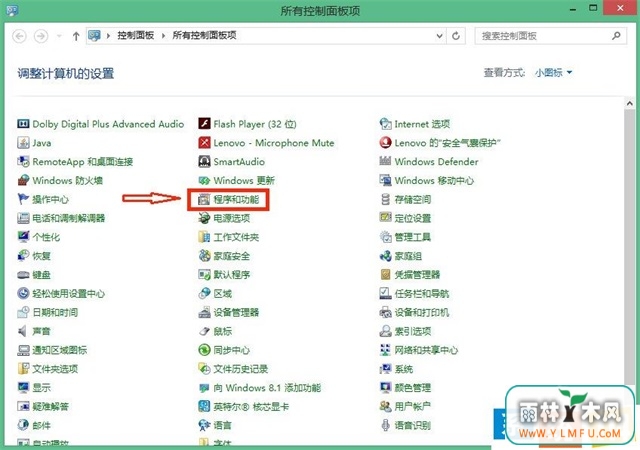Open the 轻松使用设置中心 link
Viewport: 640px width, 450px height.
[x=69, y=293]
